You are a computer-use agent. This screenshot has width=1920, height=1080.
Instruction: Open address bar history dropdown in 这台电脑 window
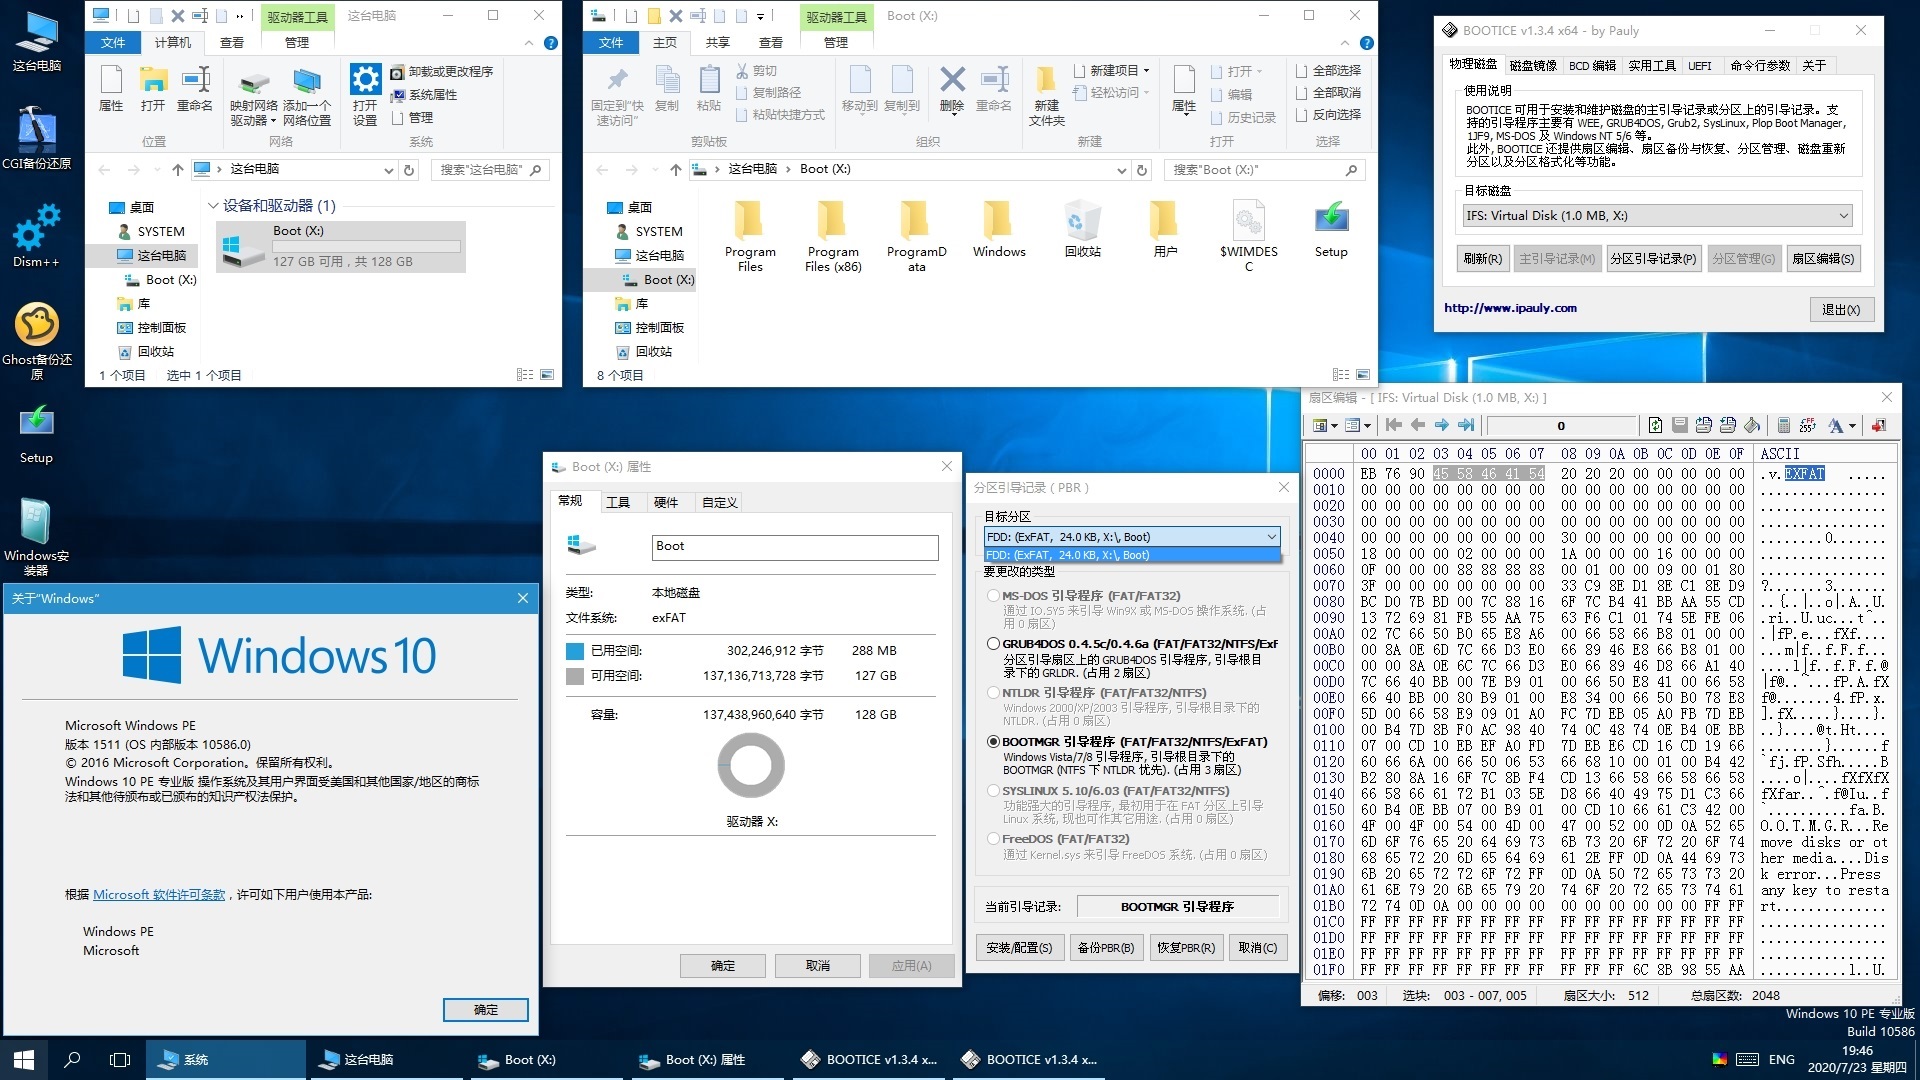click(x=389, y=170)
